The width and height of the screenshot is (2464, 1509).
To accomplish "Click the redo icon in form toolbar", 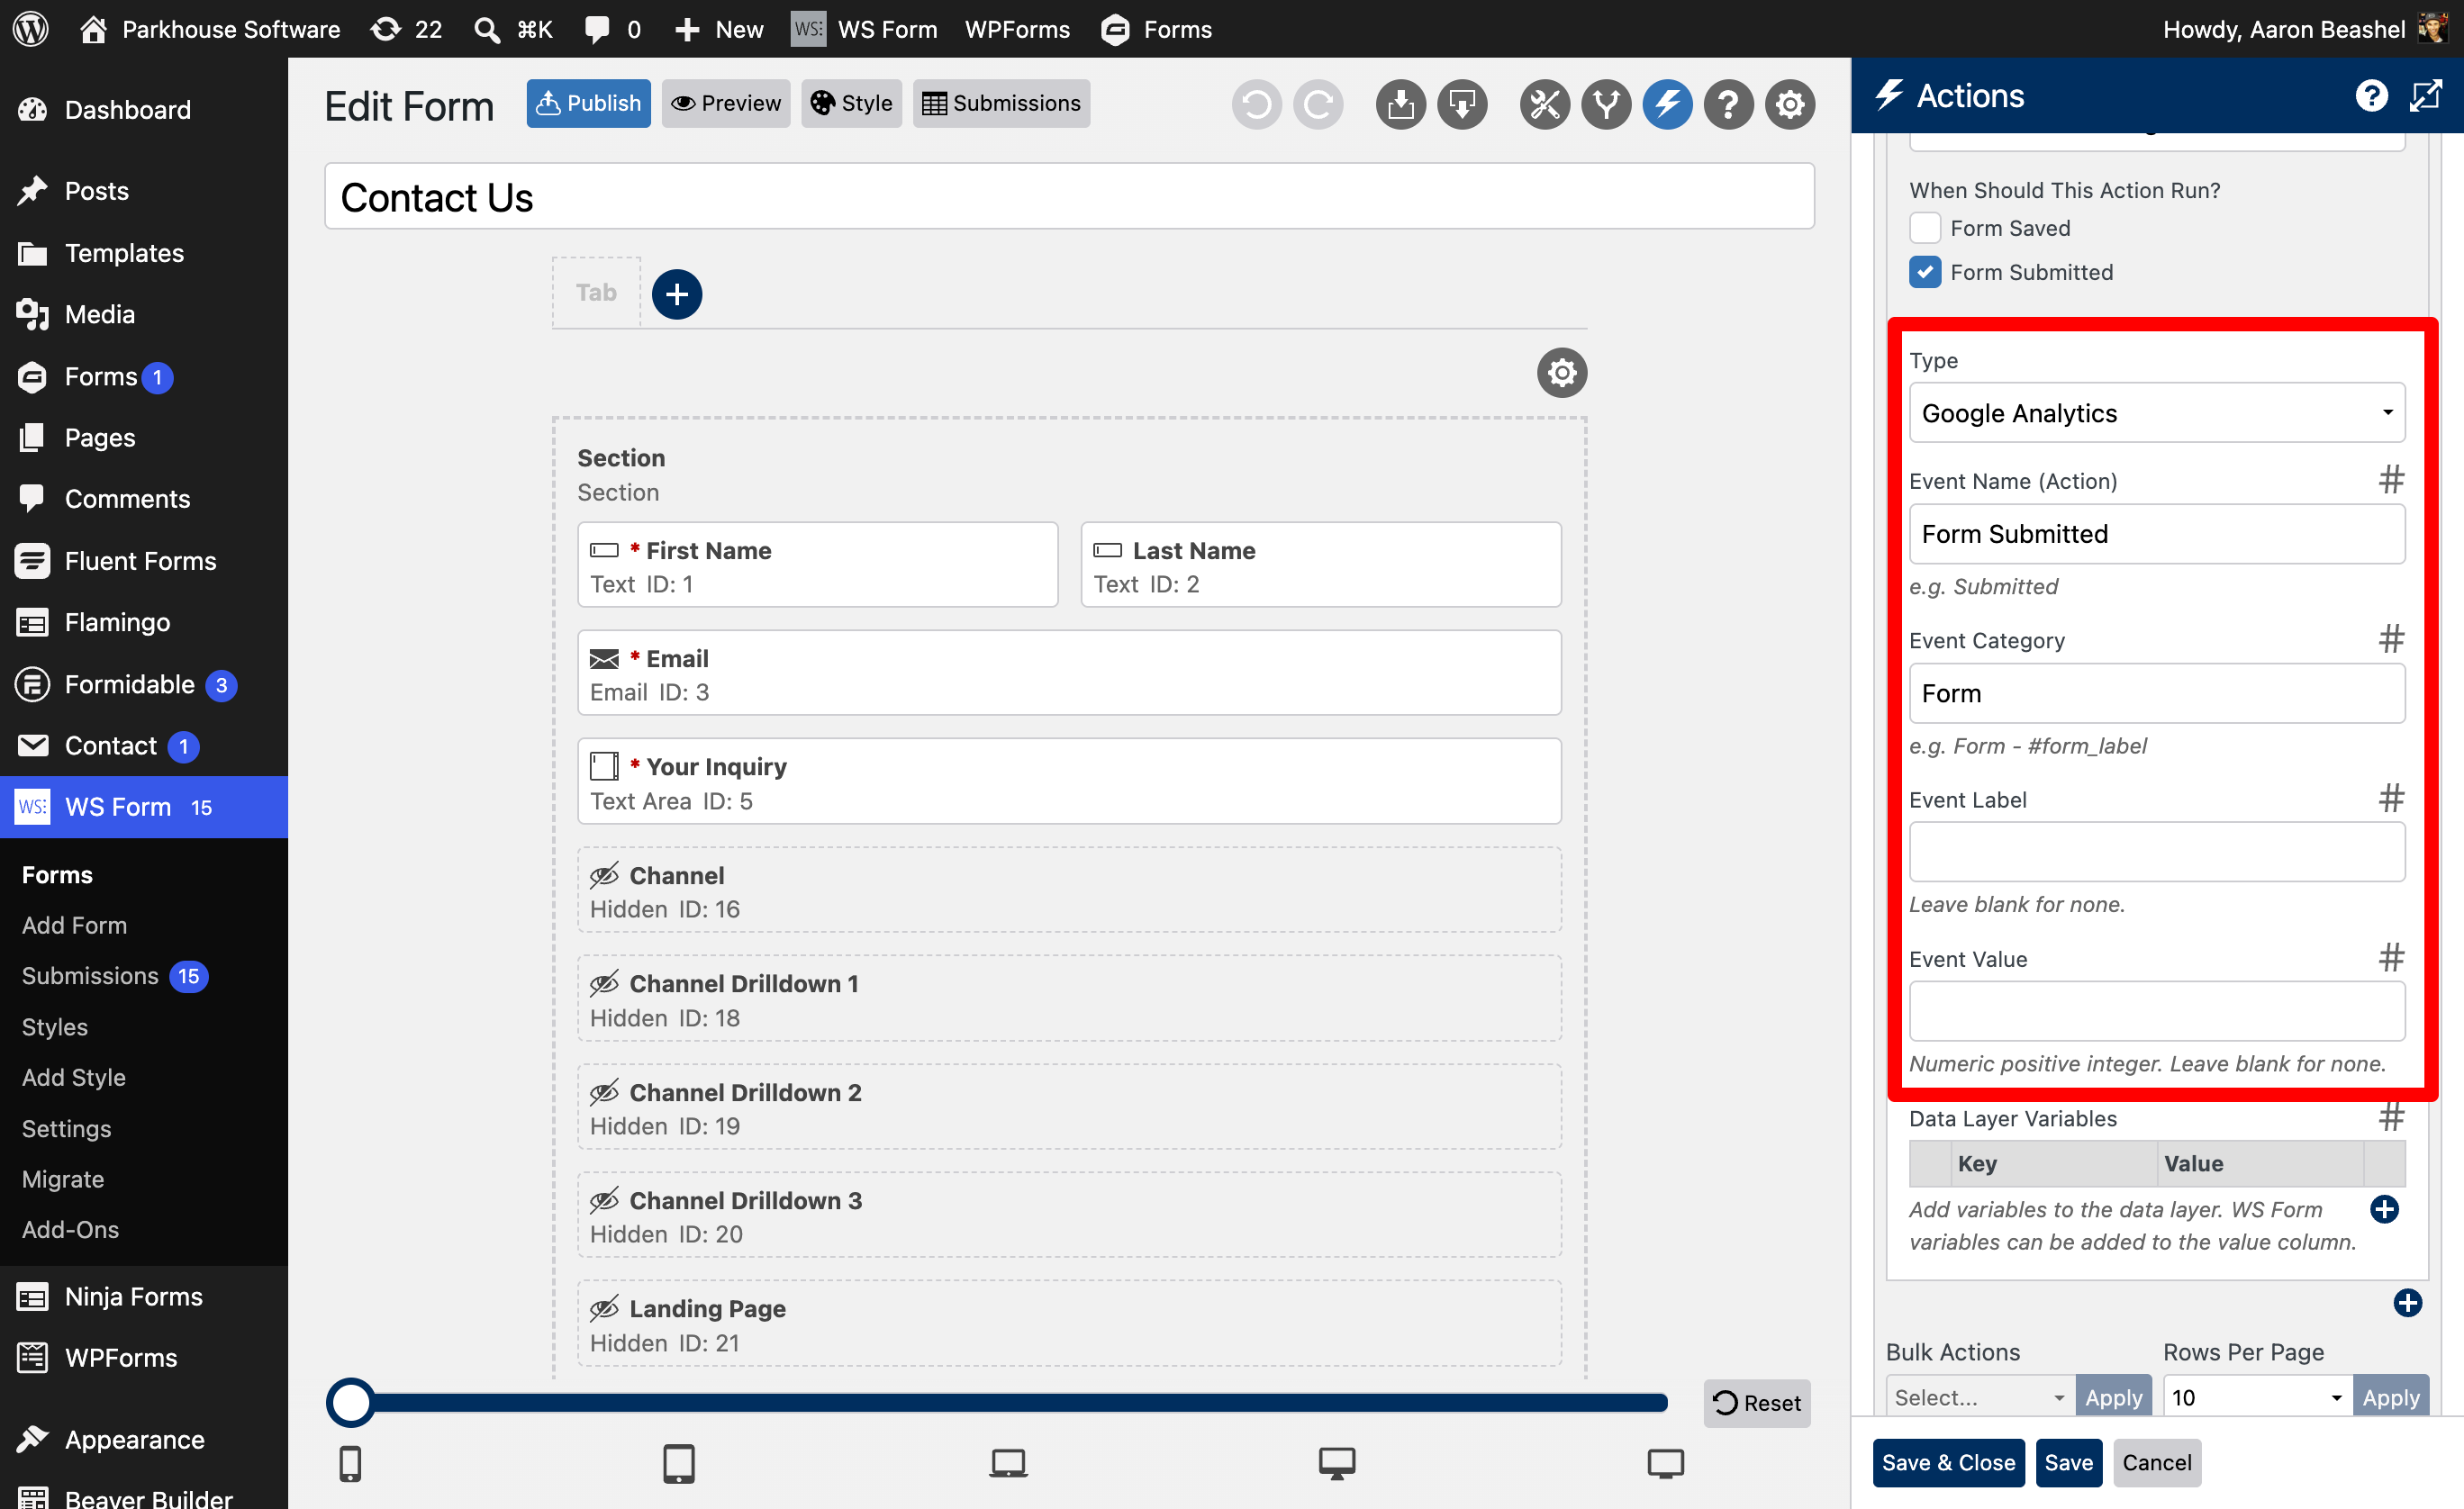I will (1318, 104).
